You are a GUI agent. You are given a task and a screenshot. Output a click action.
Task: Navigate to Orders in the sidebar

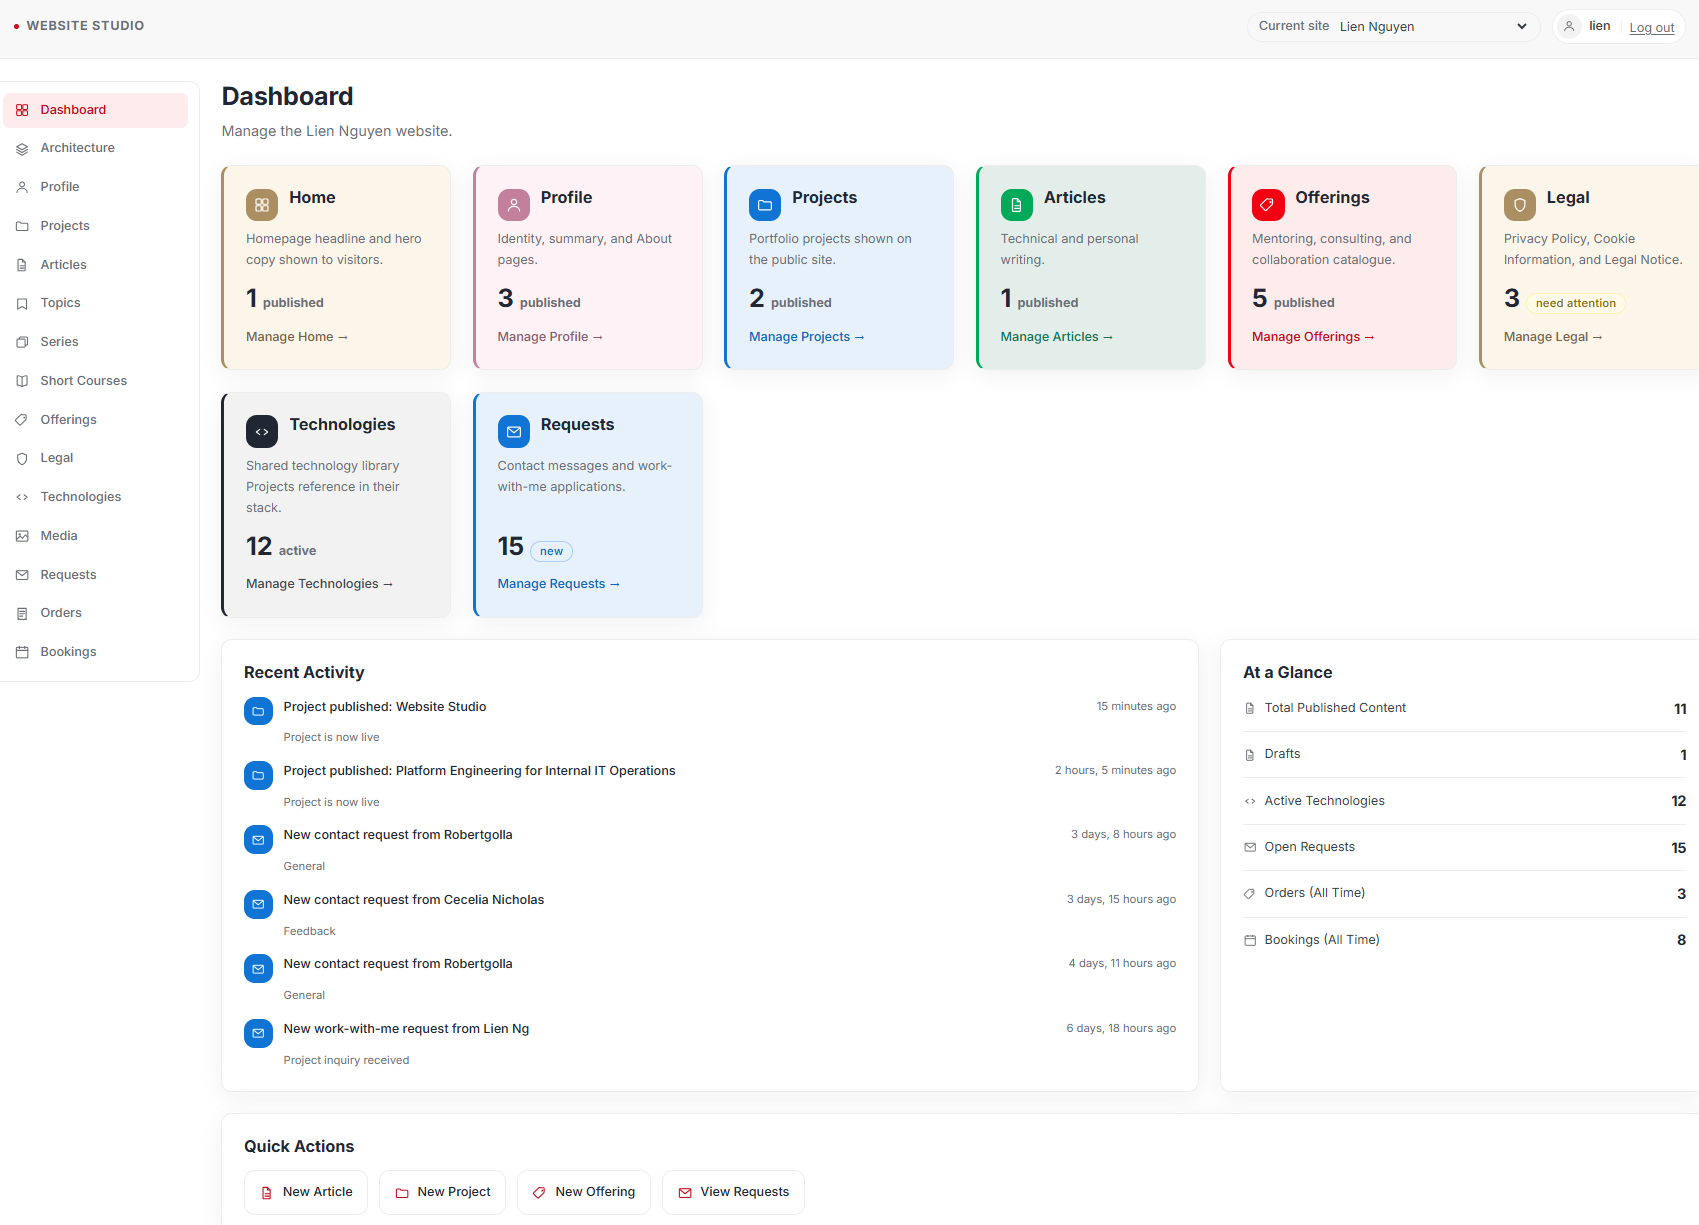[x=96, y=613]
